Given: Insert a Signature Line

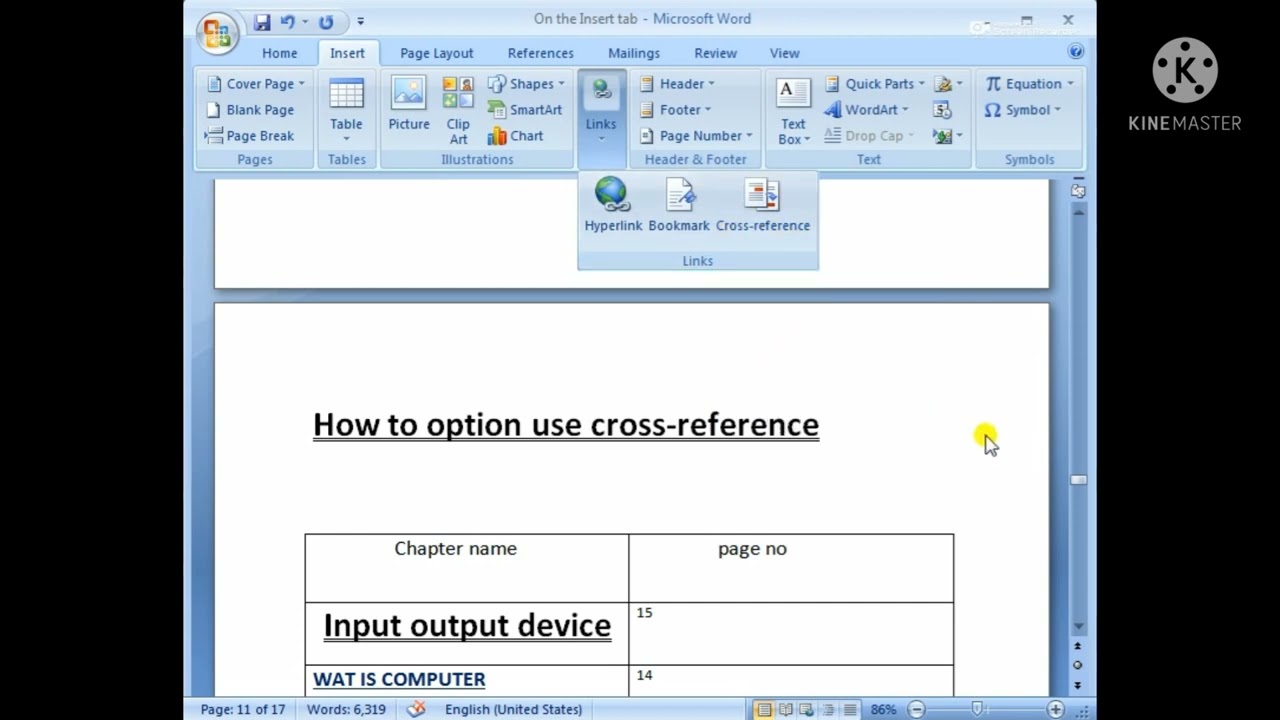Looking at the screenshot, I should pyautogui.click(x=948, y=84).
